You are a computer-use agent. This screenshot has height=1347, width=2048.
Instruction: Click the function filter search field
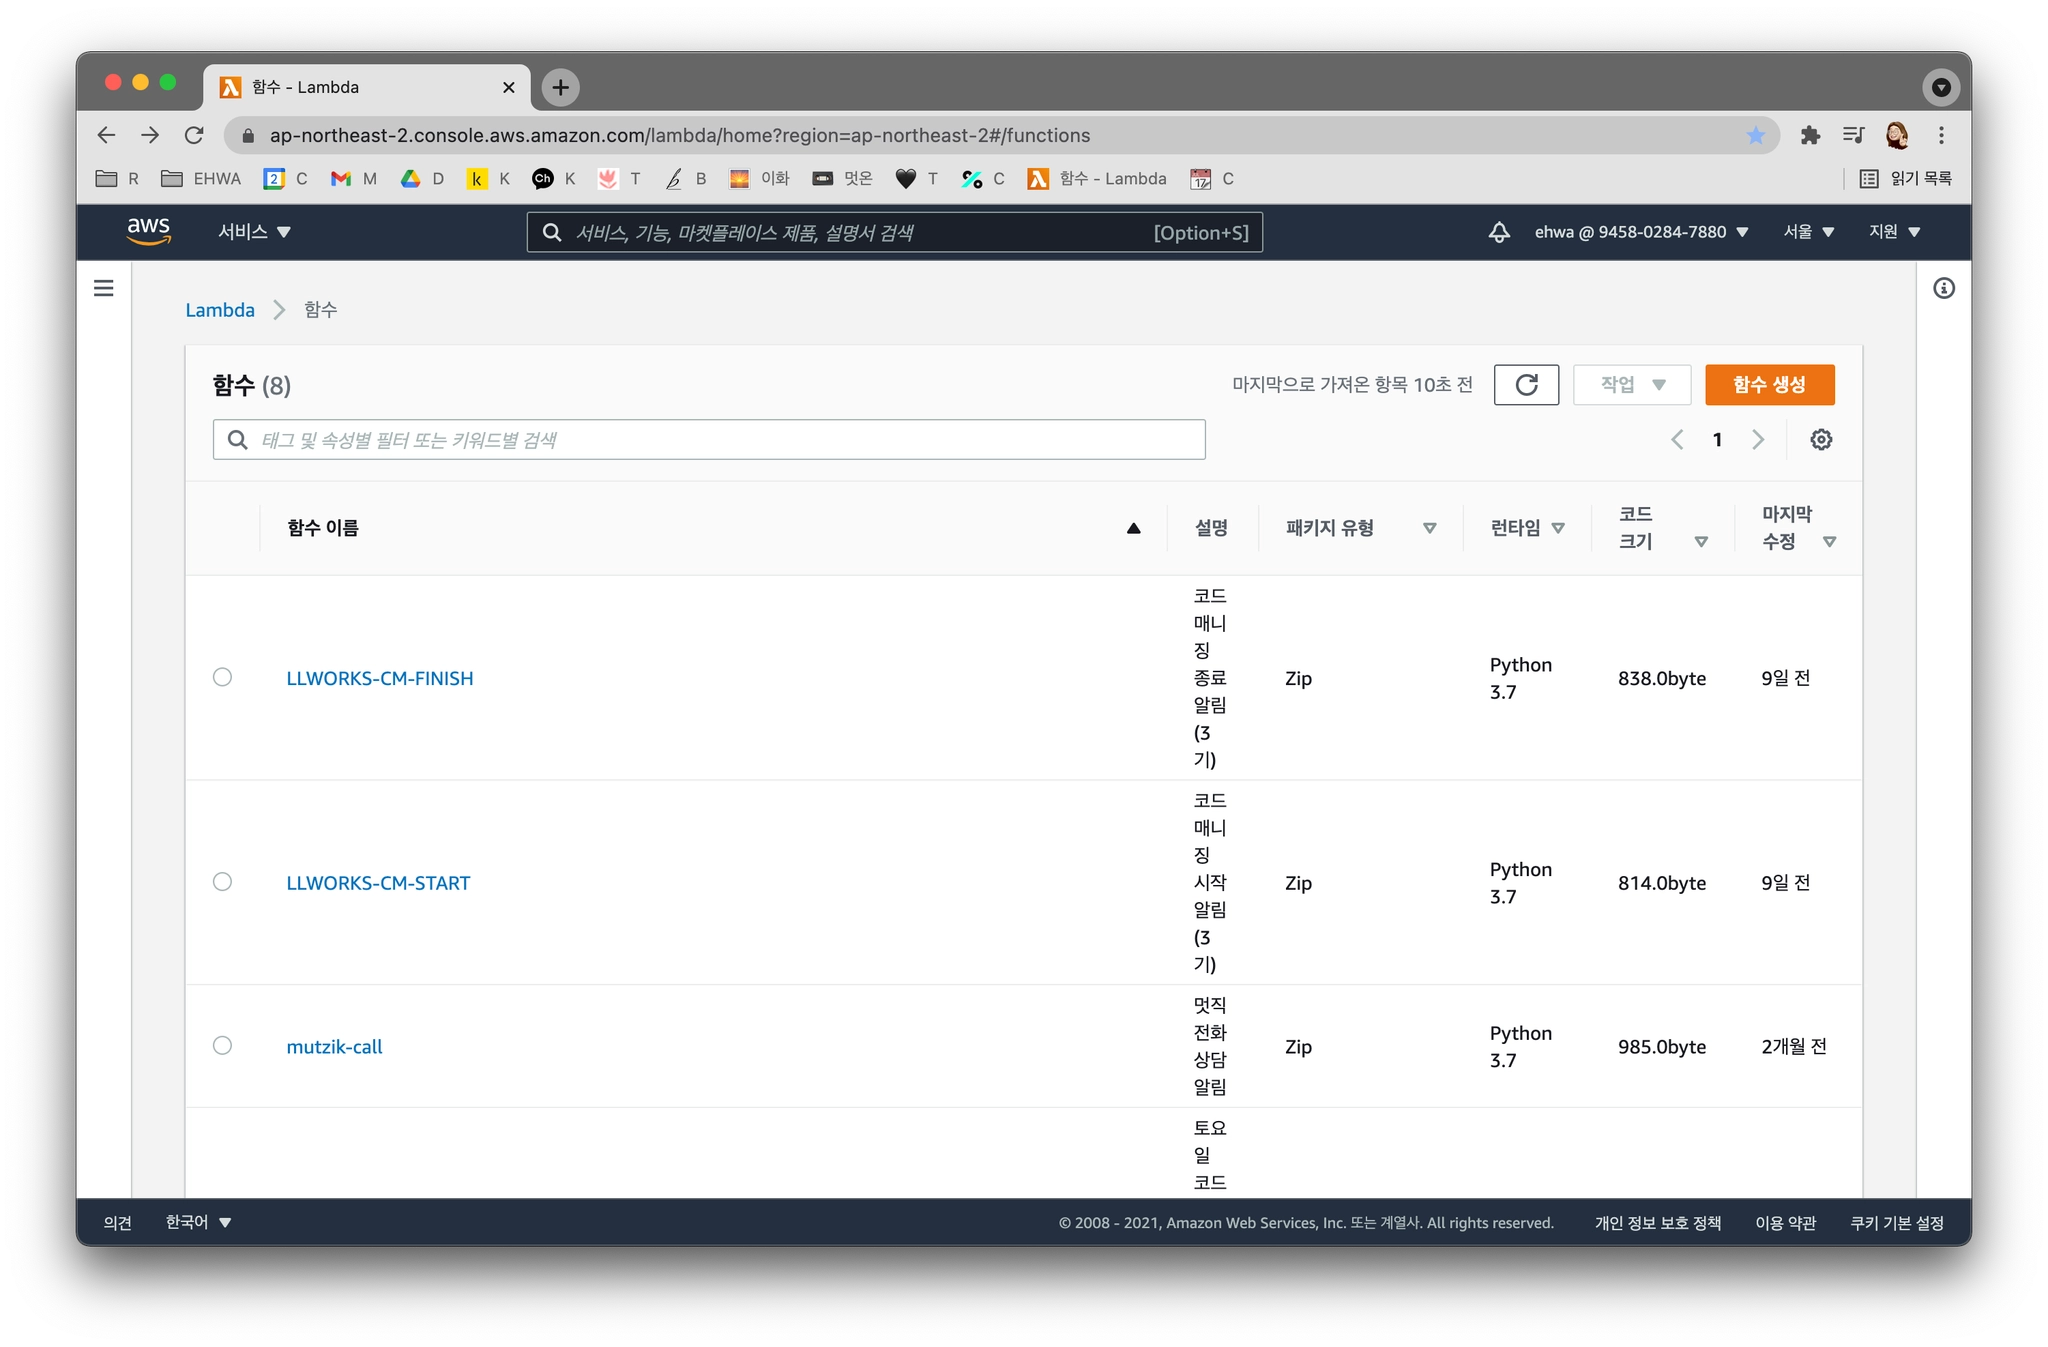(x=708, y=440)
